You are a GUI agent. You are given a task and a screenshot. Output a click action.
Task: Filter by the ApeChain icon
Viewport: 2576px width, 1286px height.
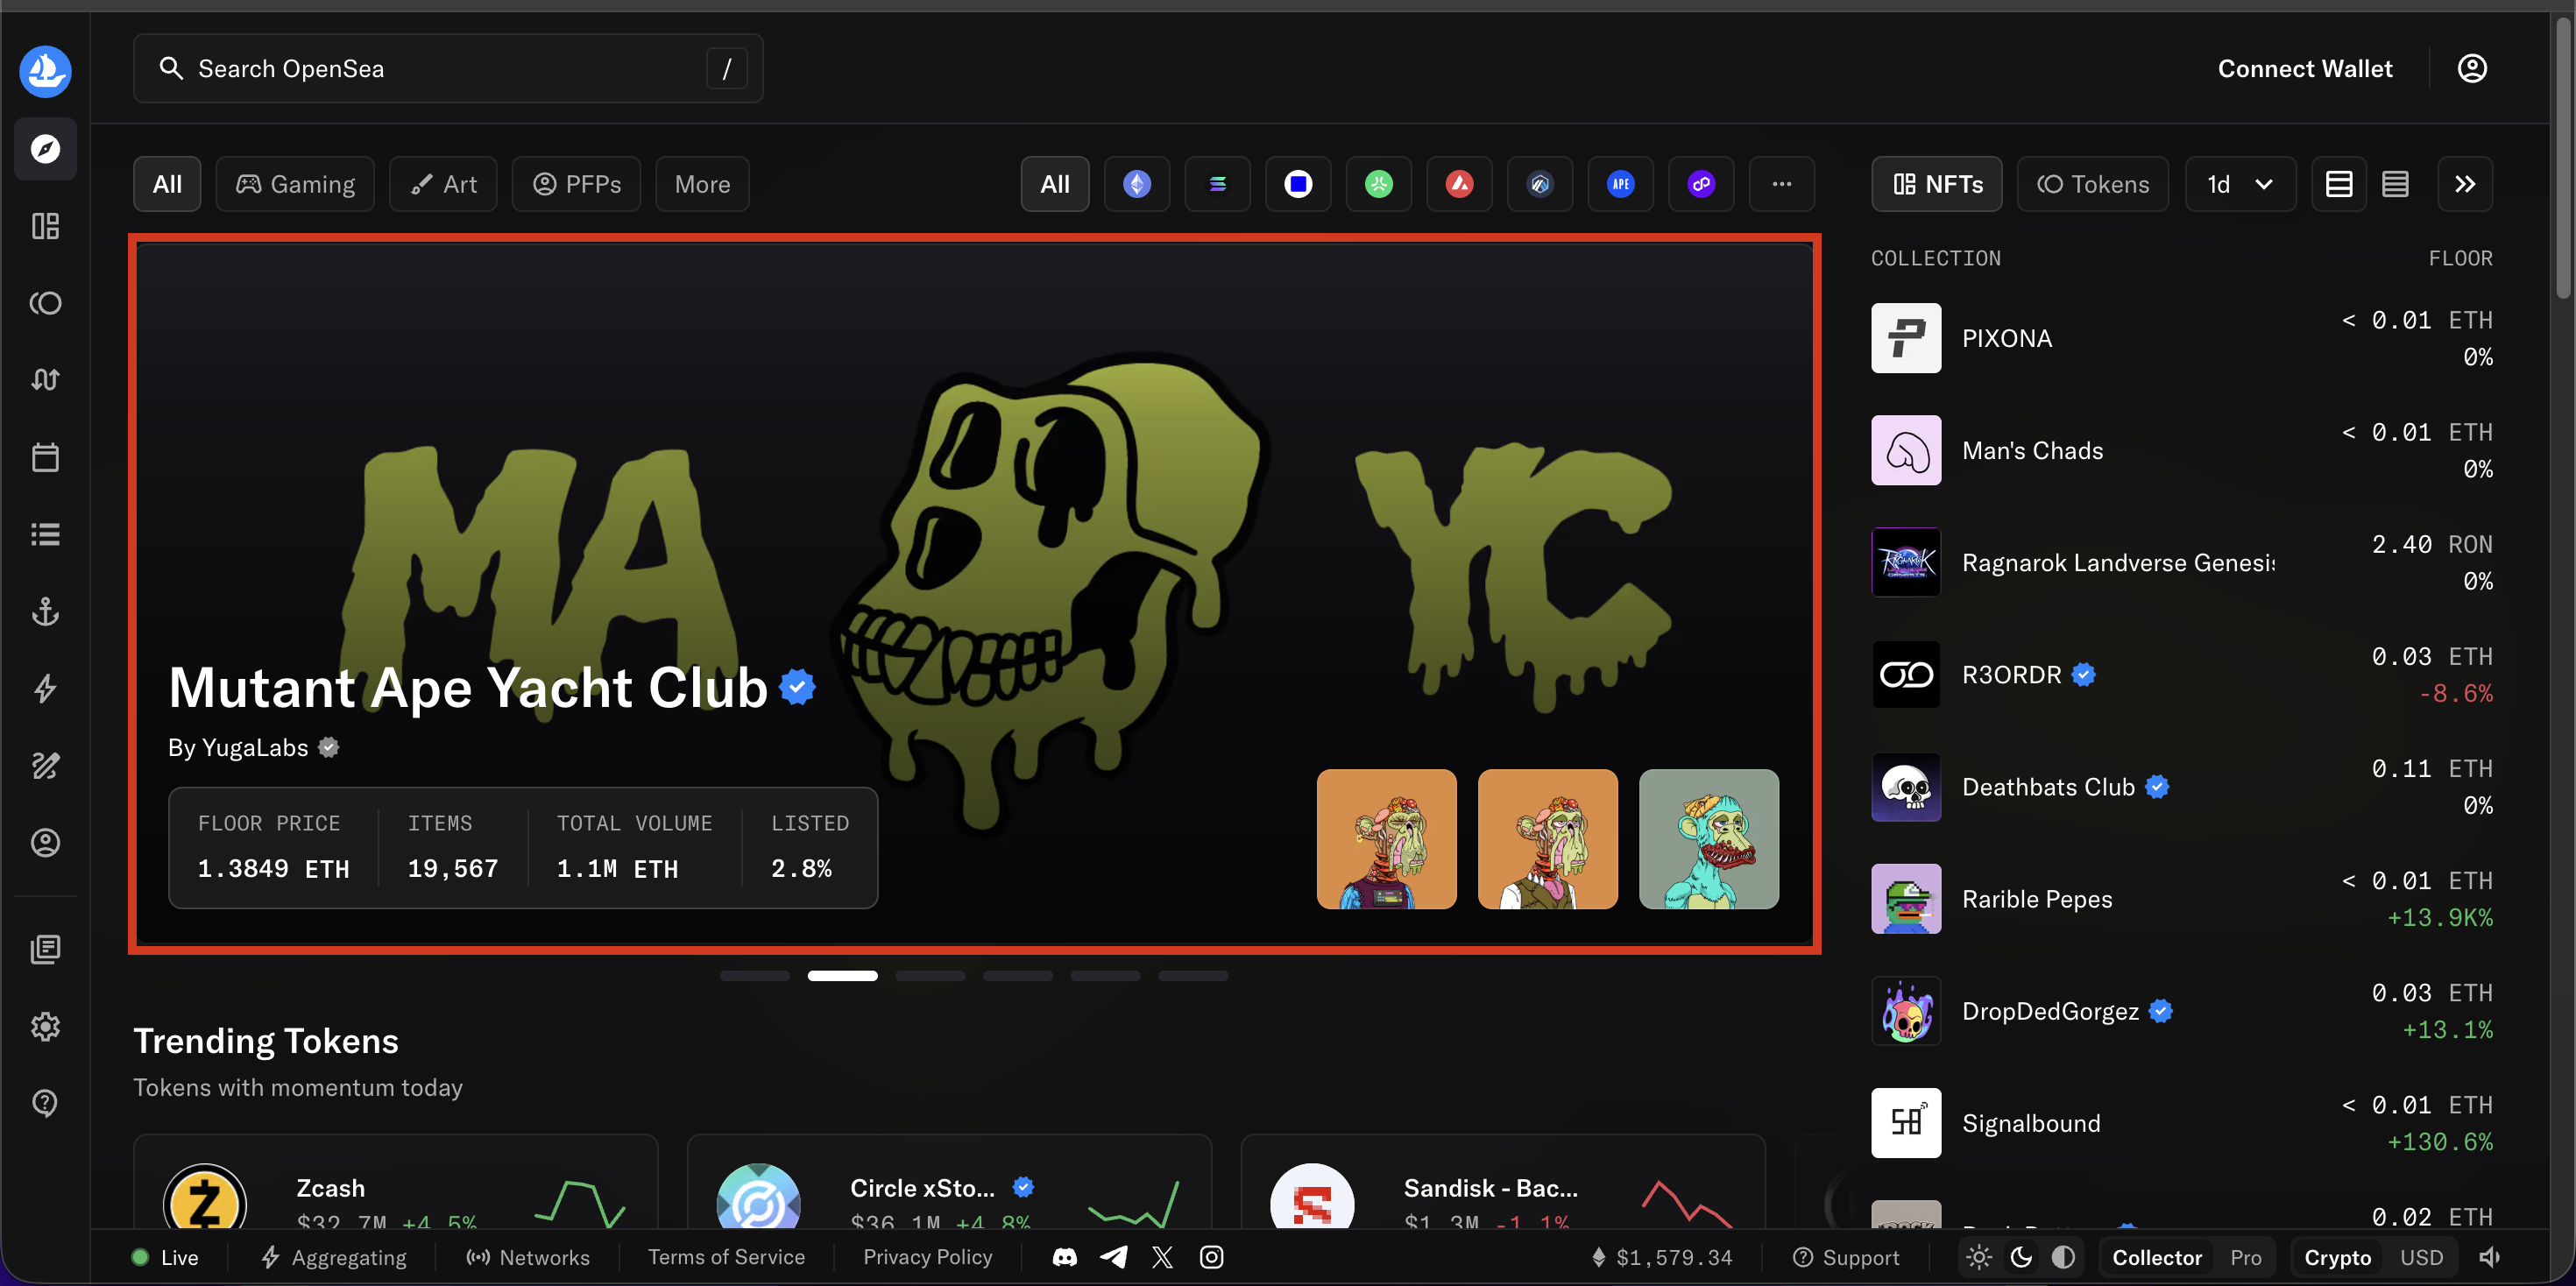(1621, 184)
